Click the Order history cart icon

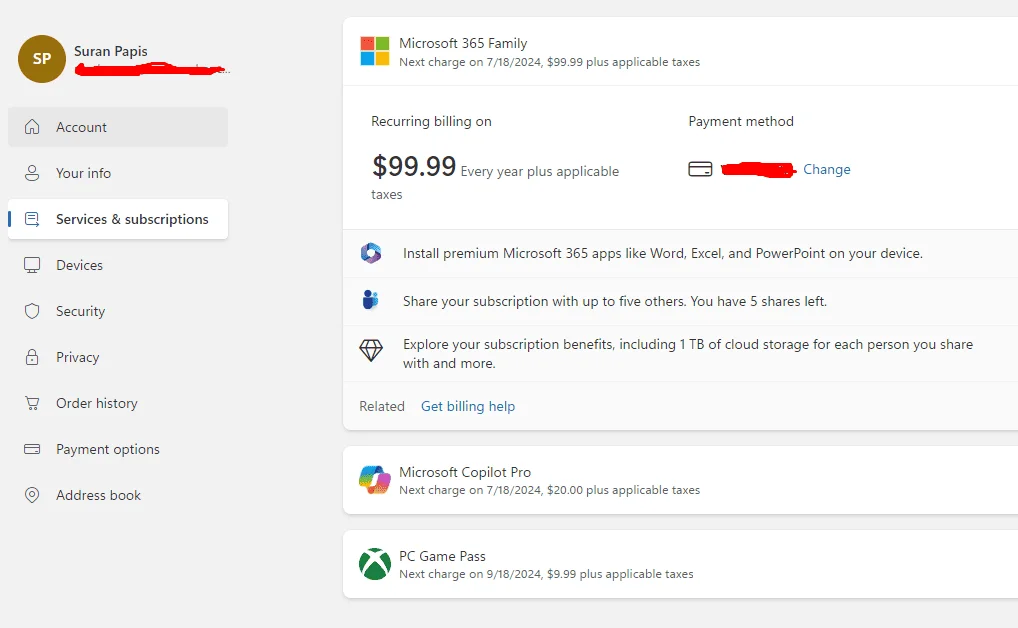tap(32, 403)
